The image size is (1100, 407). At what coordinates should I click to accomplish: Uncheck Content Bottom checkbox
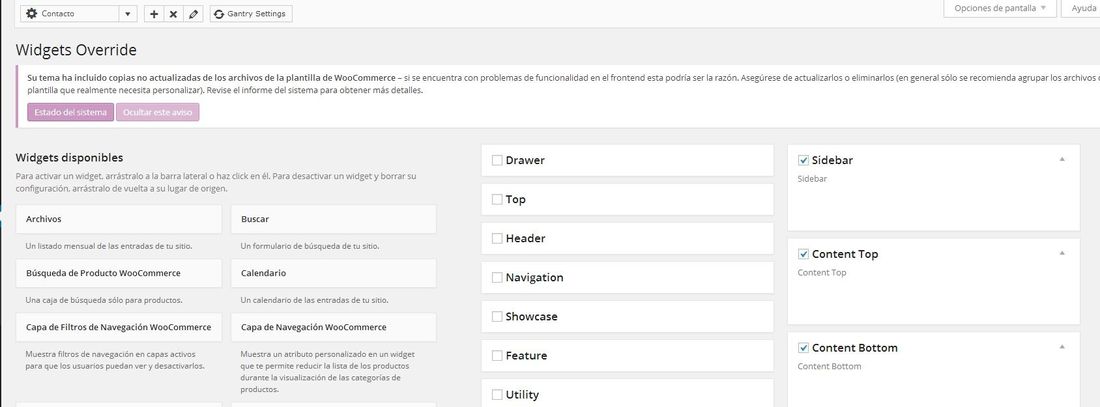[803, 347]
